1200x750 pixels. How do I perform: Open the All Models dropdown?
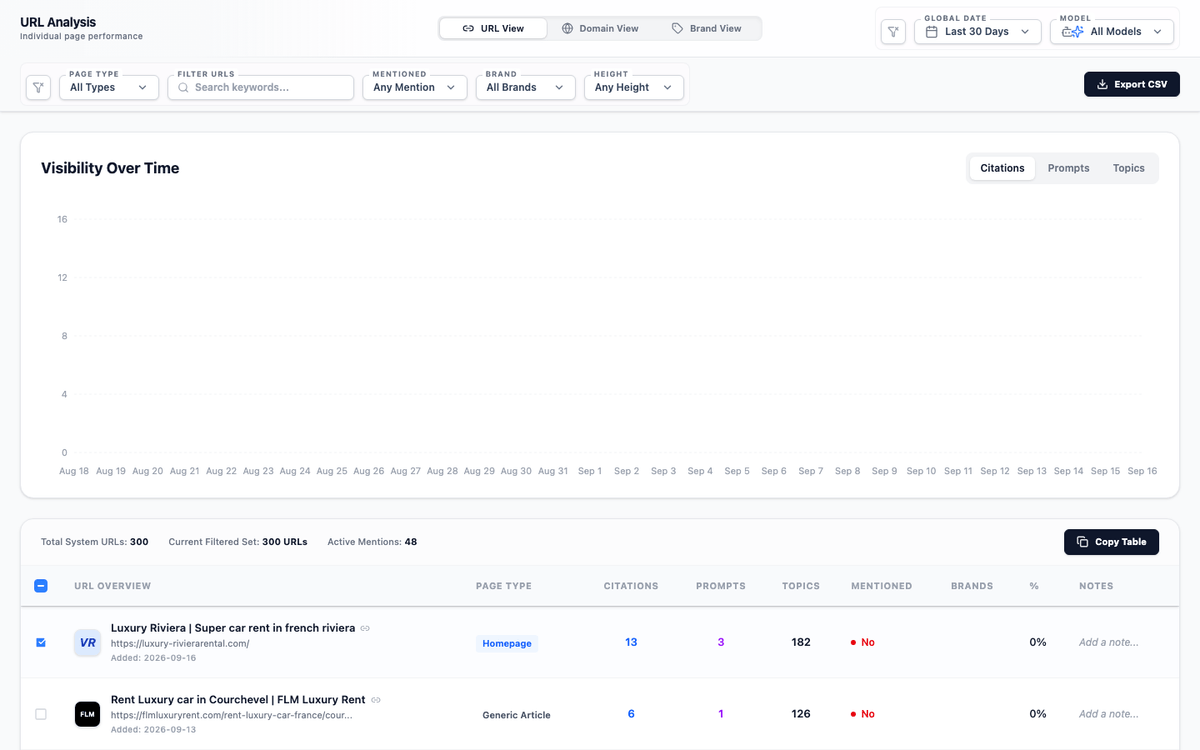click(x=1113, y=32)
